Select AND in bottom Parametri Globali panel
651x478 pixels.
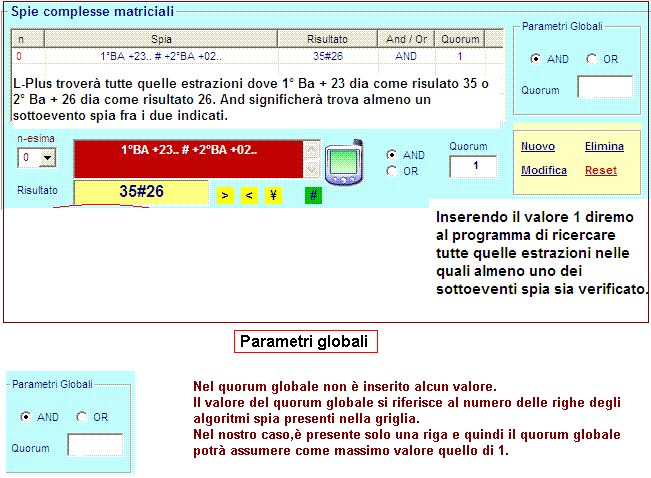click(26, 417)
